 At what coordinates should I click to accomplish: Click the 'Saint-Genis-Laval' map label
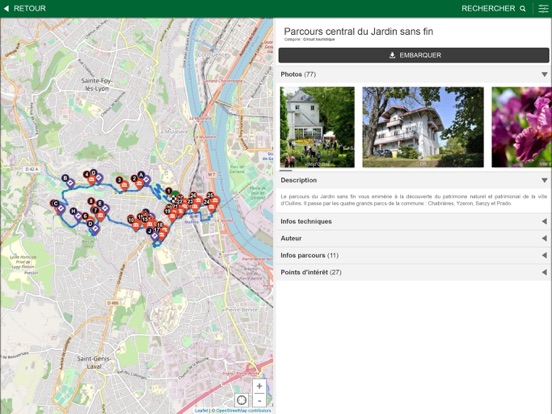94,362
